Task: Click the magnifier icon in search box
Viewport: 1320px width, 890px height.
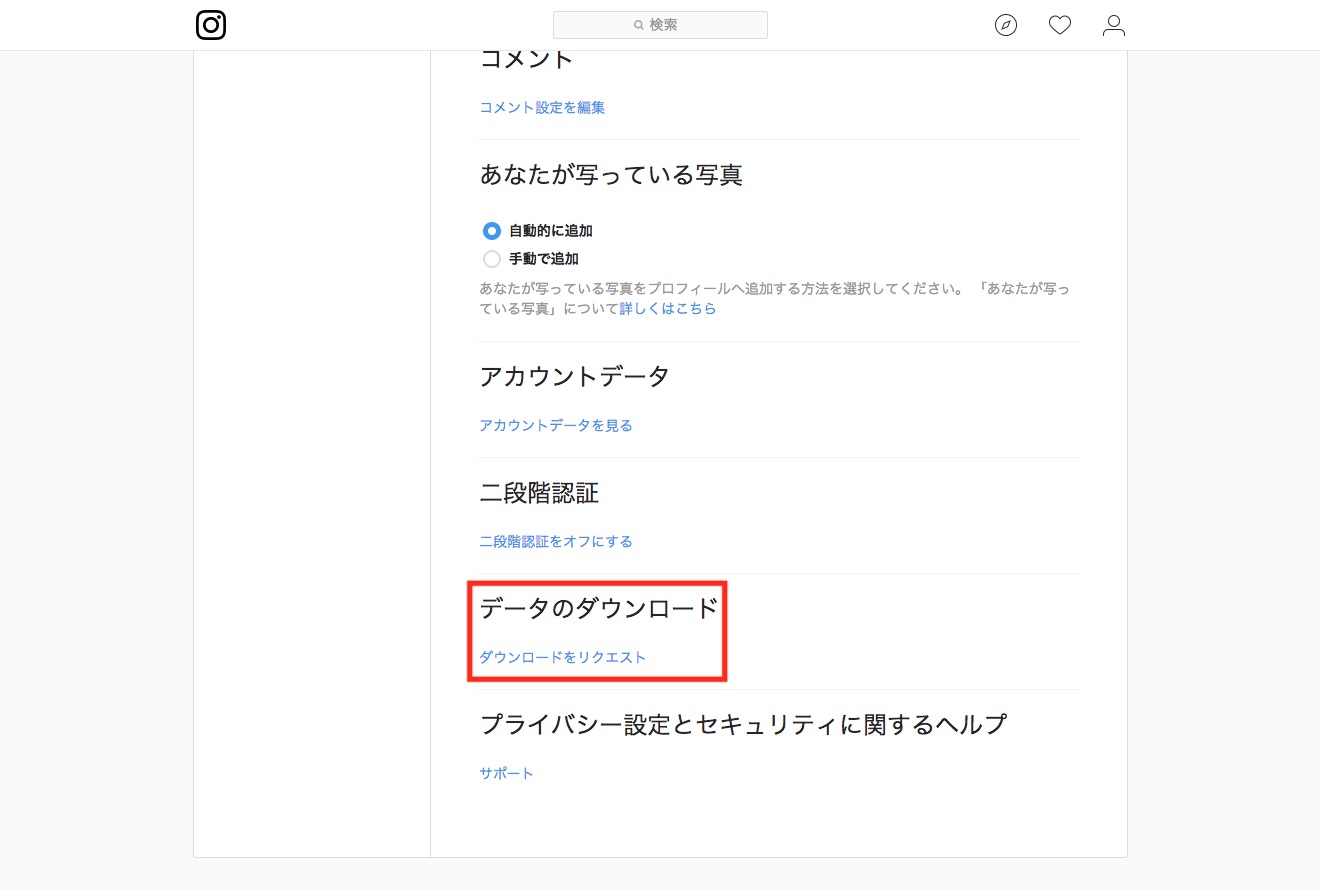Action: [x=639, y=25]
